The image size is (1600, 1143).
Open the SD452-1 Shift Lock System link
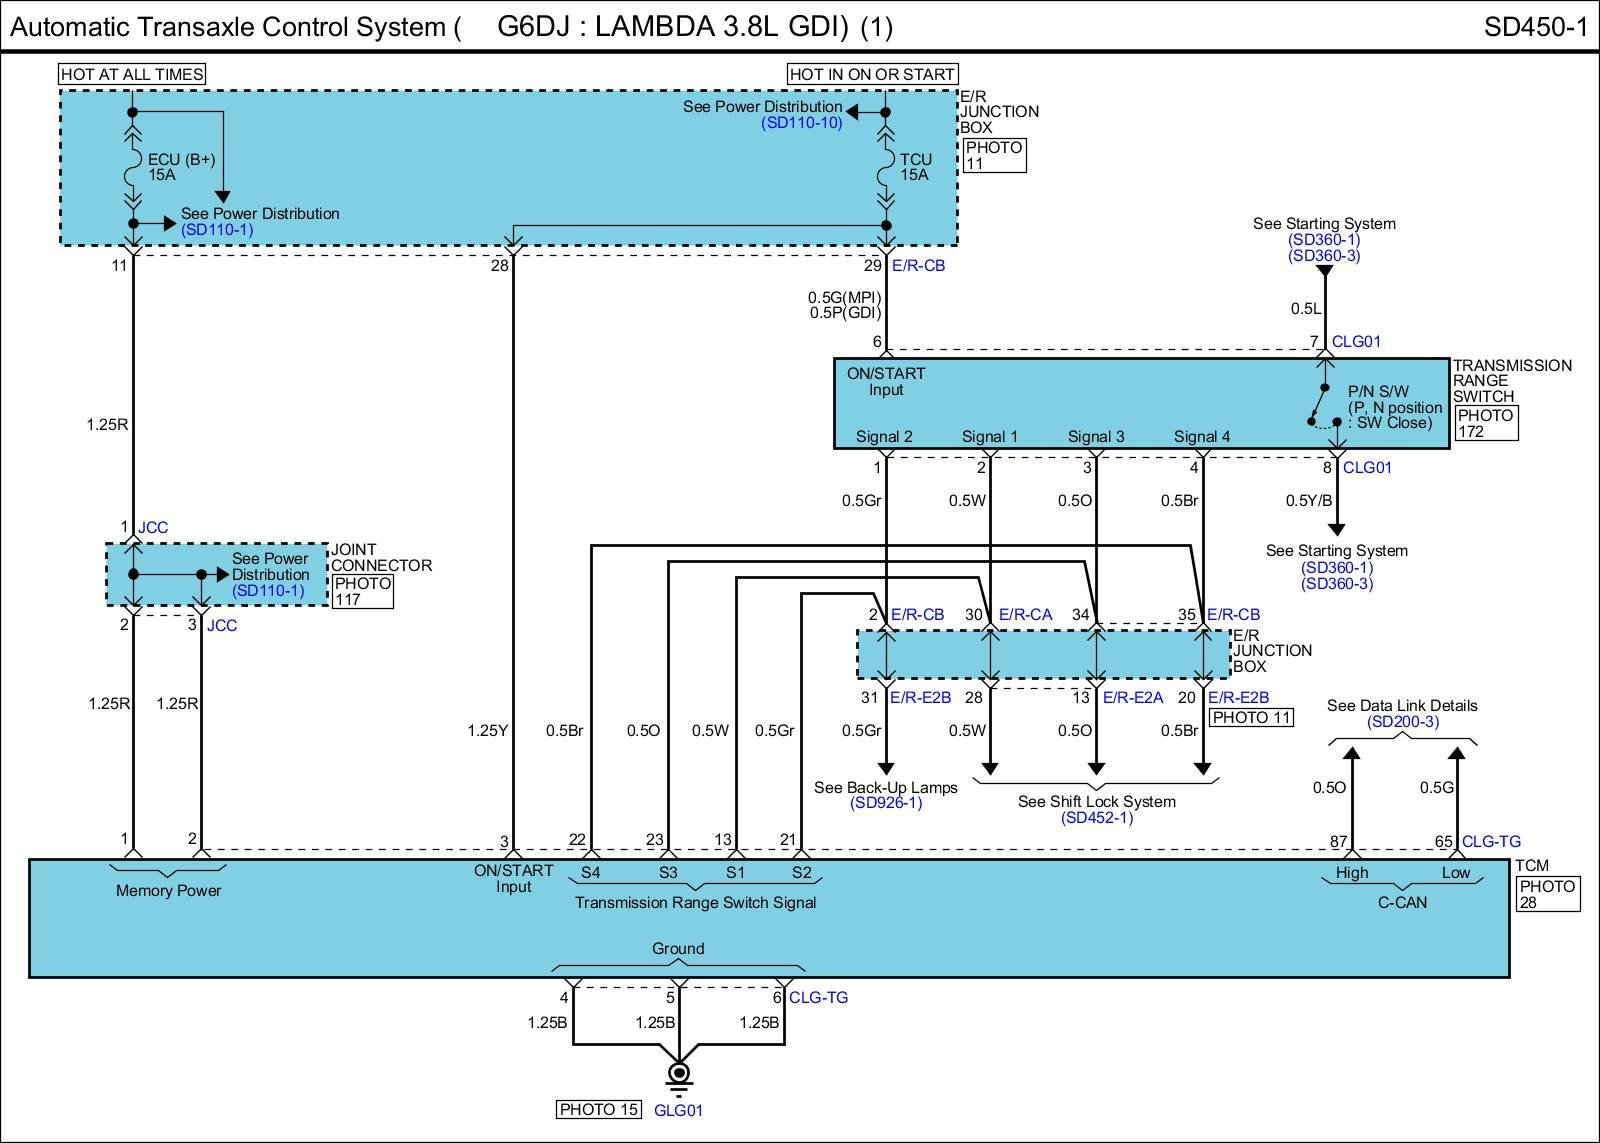(1096, 818)
